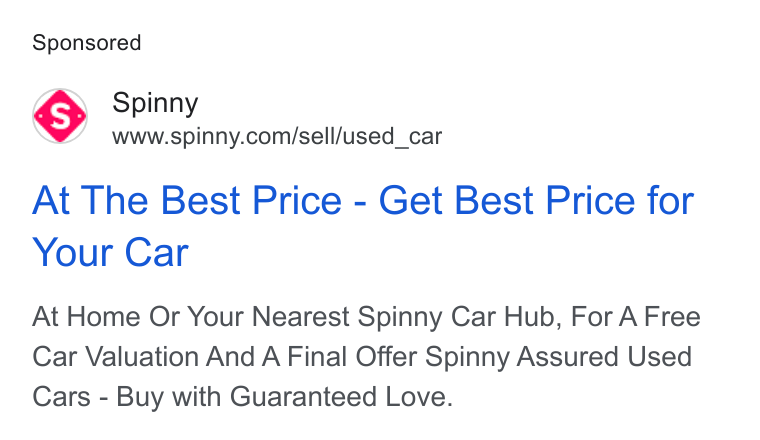760x440 pixels.
Task: Open the www.spinny.com/sell/used_car URL
Action: [277, 136]
